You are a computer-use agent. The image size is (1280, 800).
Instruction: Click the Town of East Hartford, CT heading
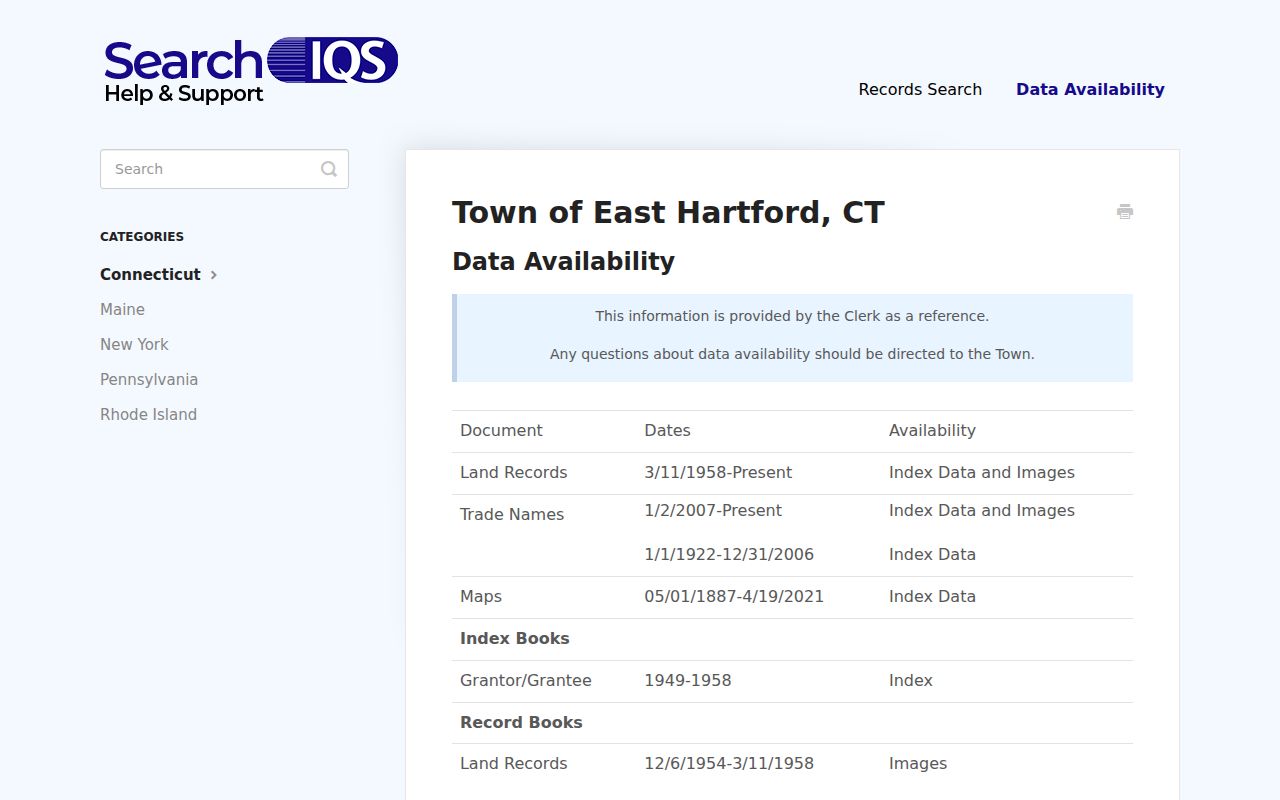[x=668, y=212]
